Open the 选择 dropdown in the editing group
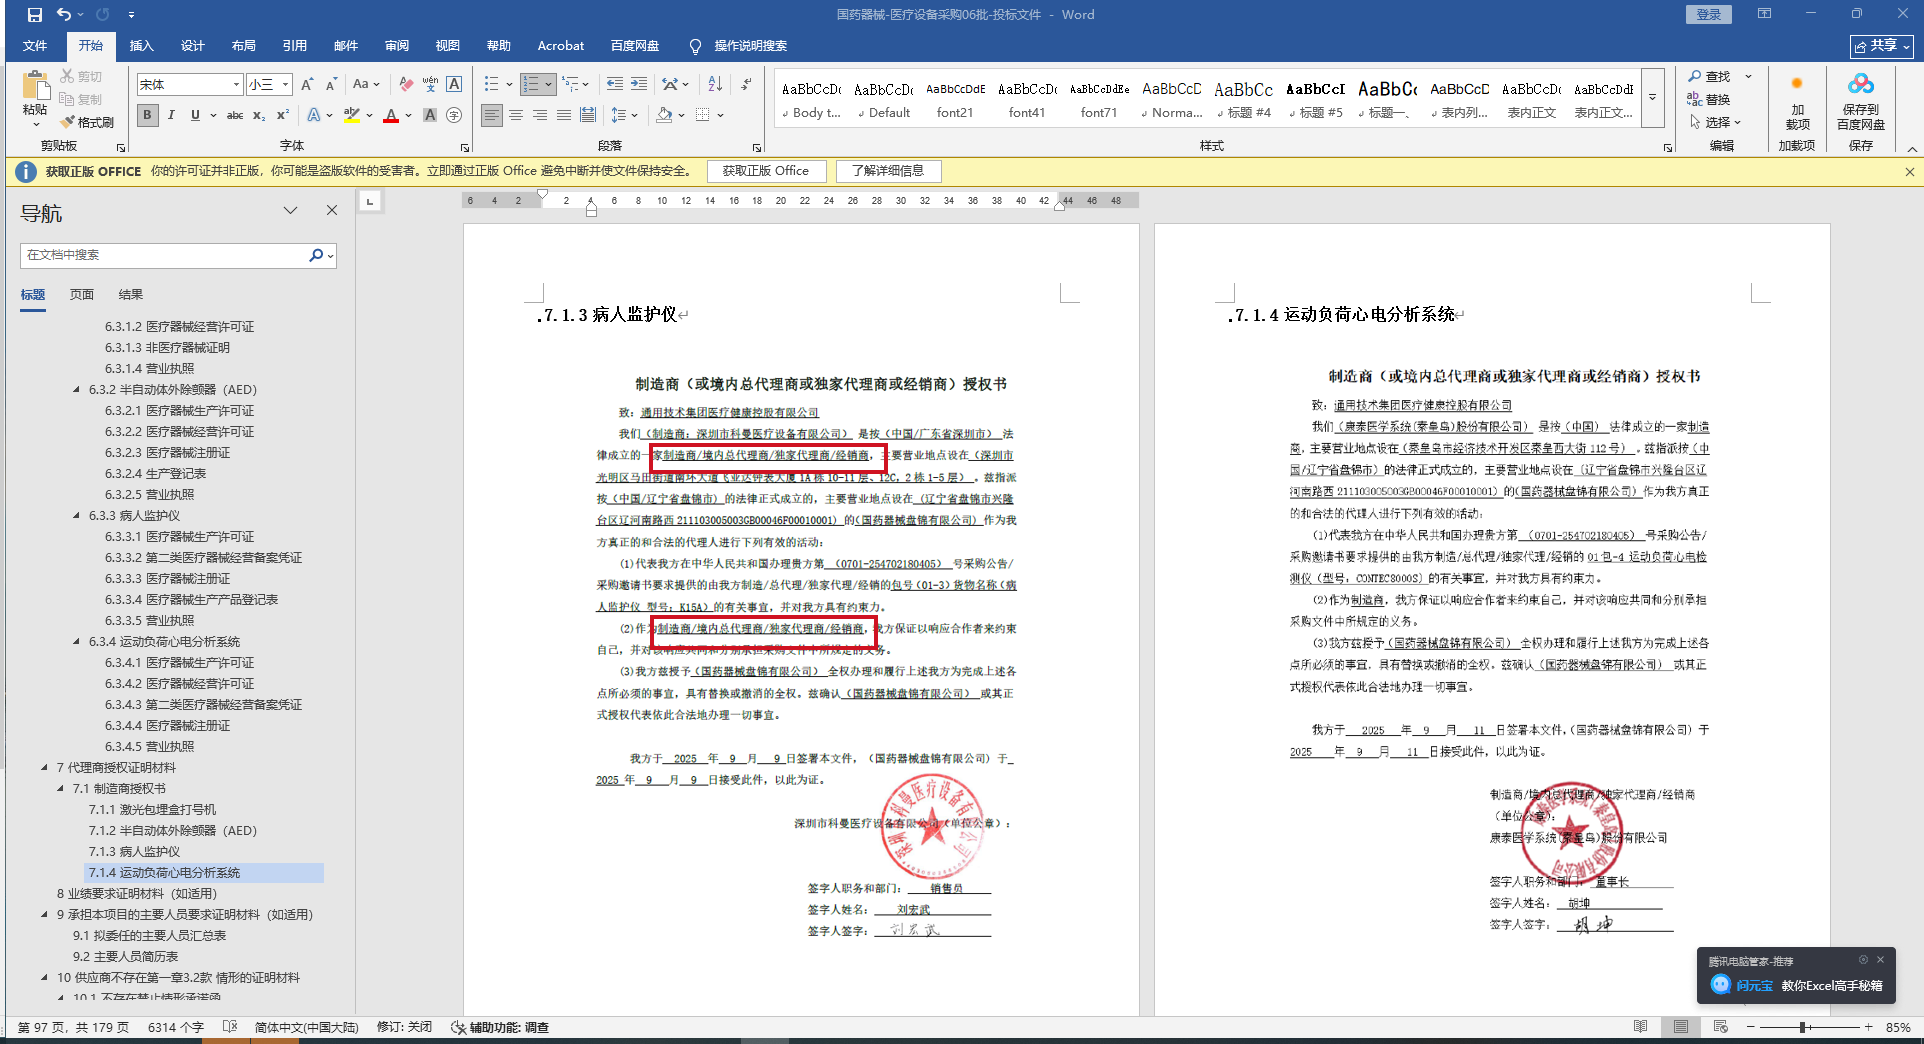This screenshot has width=1924, height=1044. click(1716, 122)
